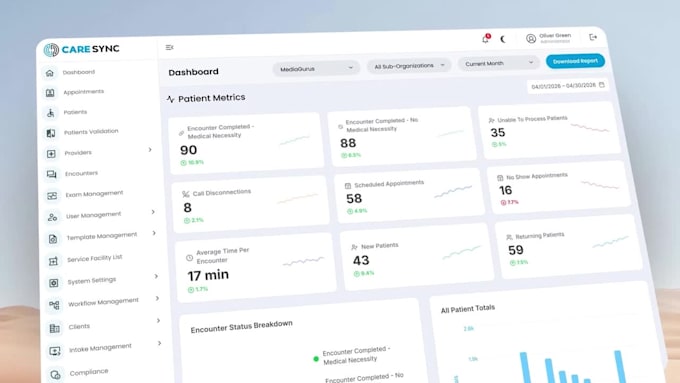Image resolution: width=680 pixels, height=383 pixels.
Task: Click the Providers plus-box icon
Action: point(51,154)
